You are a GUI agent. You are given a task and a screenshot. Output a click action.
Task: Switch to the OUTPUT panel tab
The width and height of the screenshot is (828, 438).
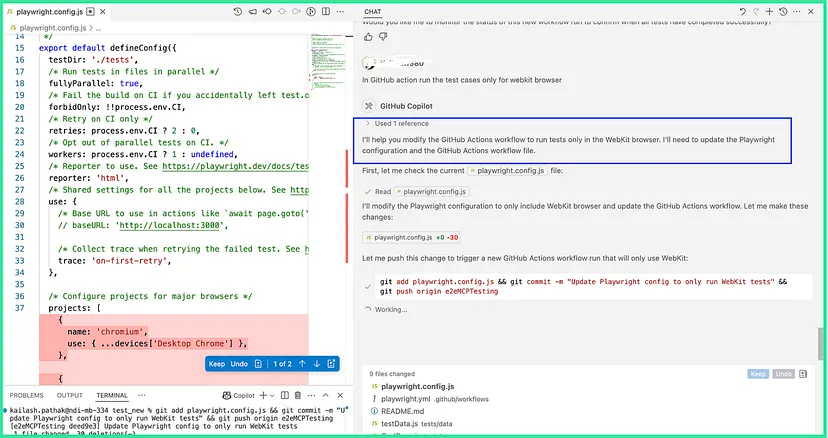coord(70,395)
